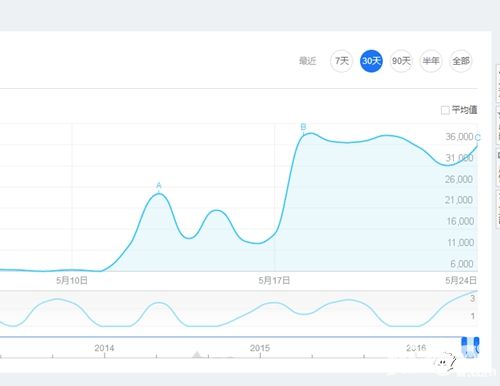Click marker B at the curve peak
Screen dimensions: 500x386
(303, 127)
